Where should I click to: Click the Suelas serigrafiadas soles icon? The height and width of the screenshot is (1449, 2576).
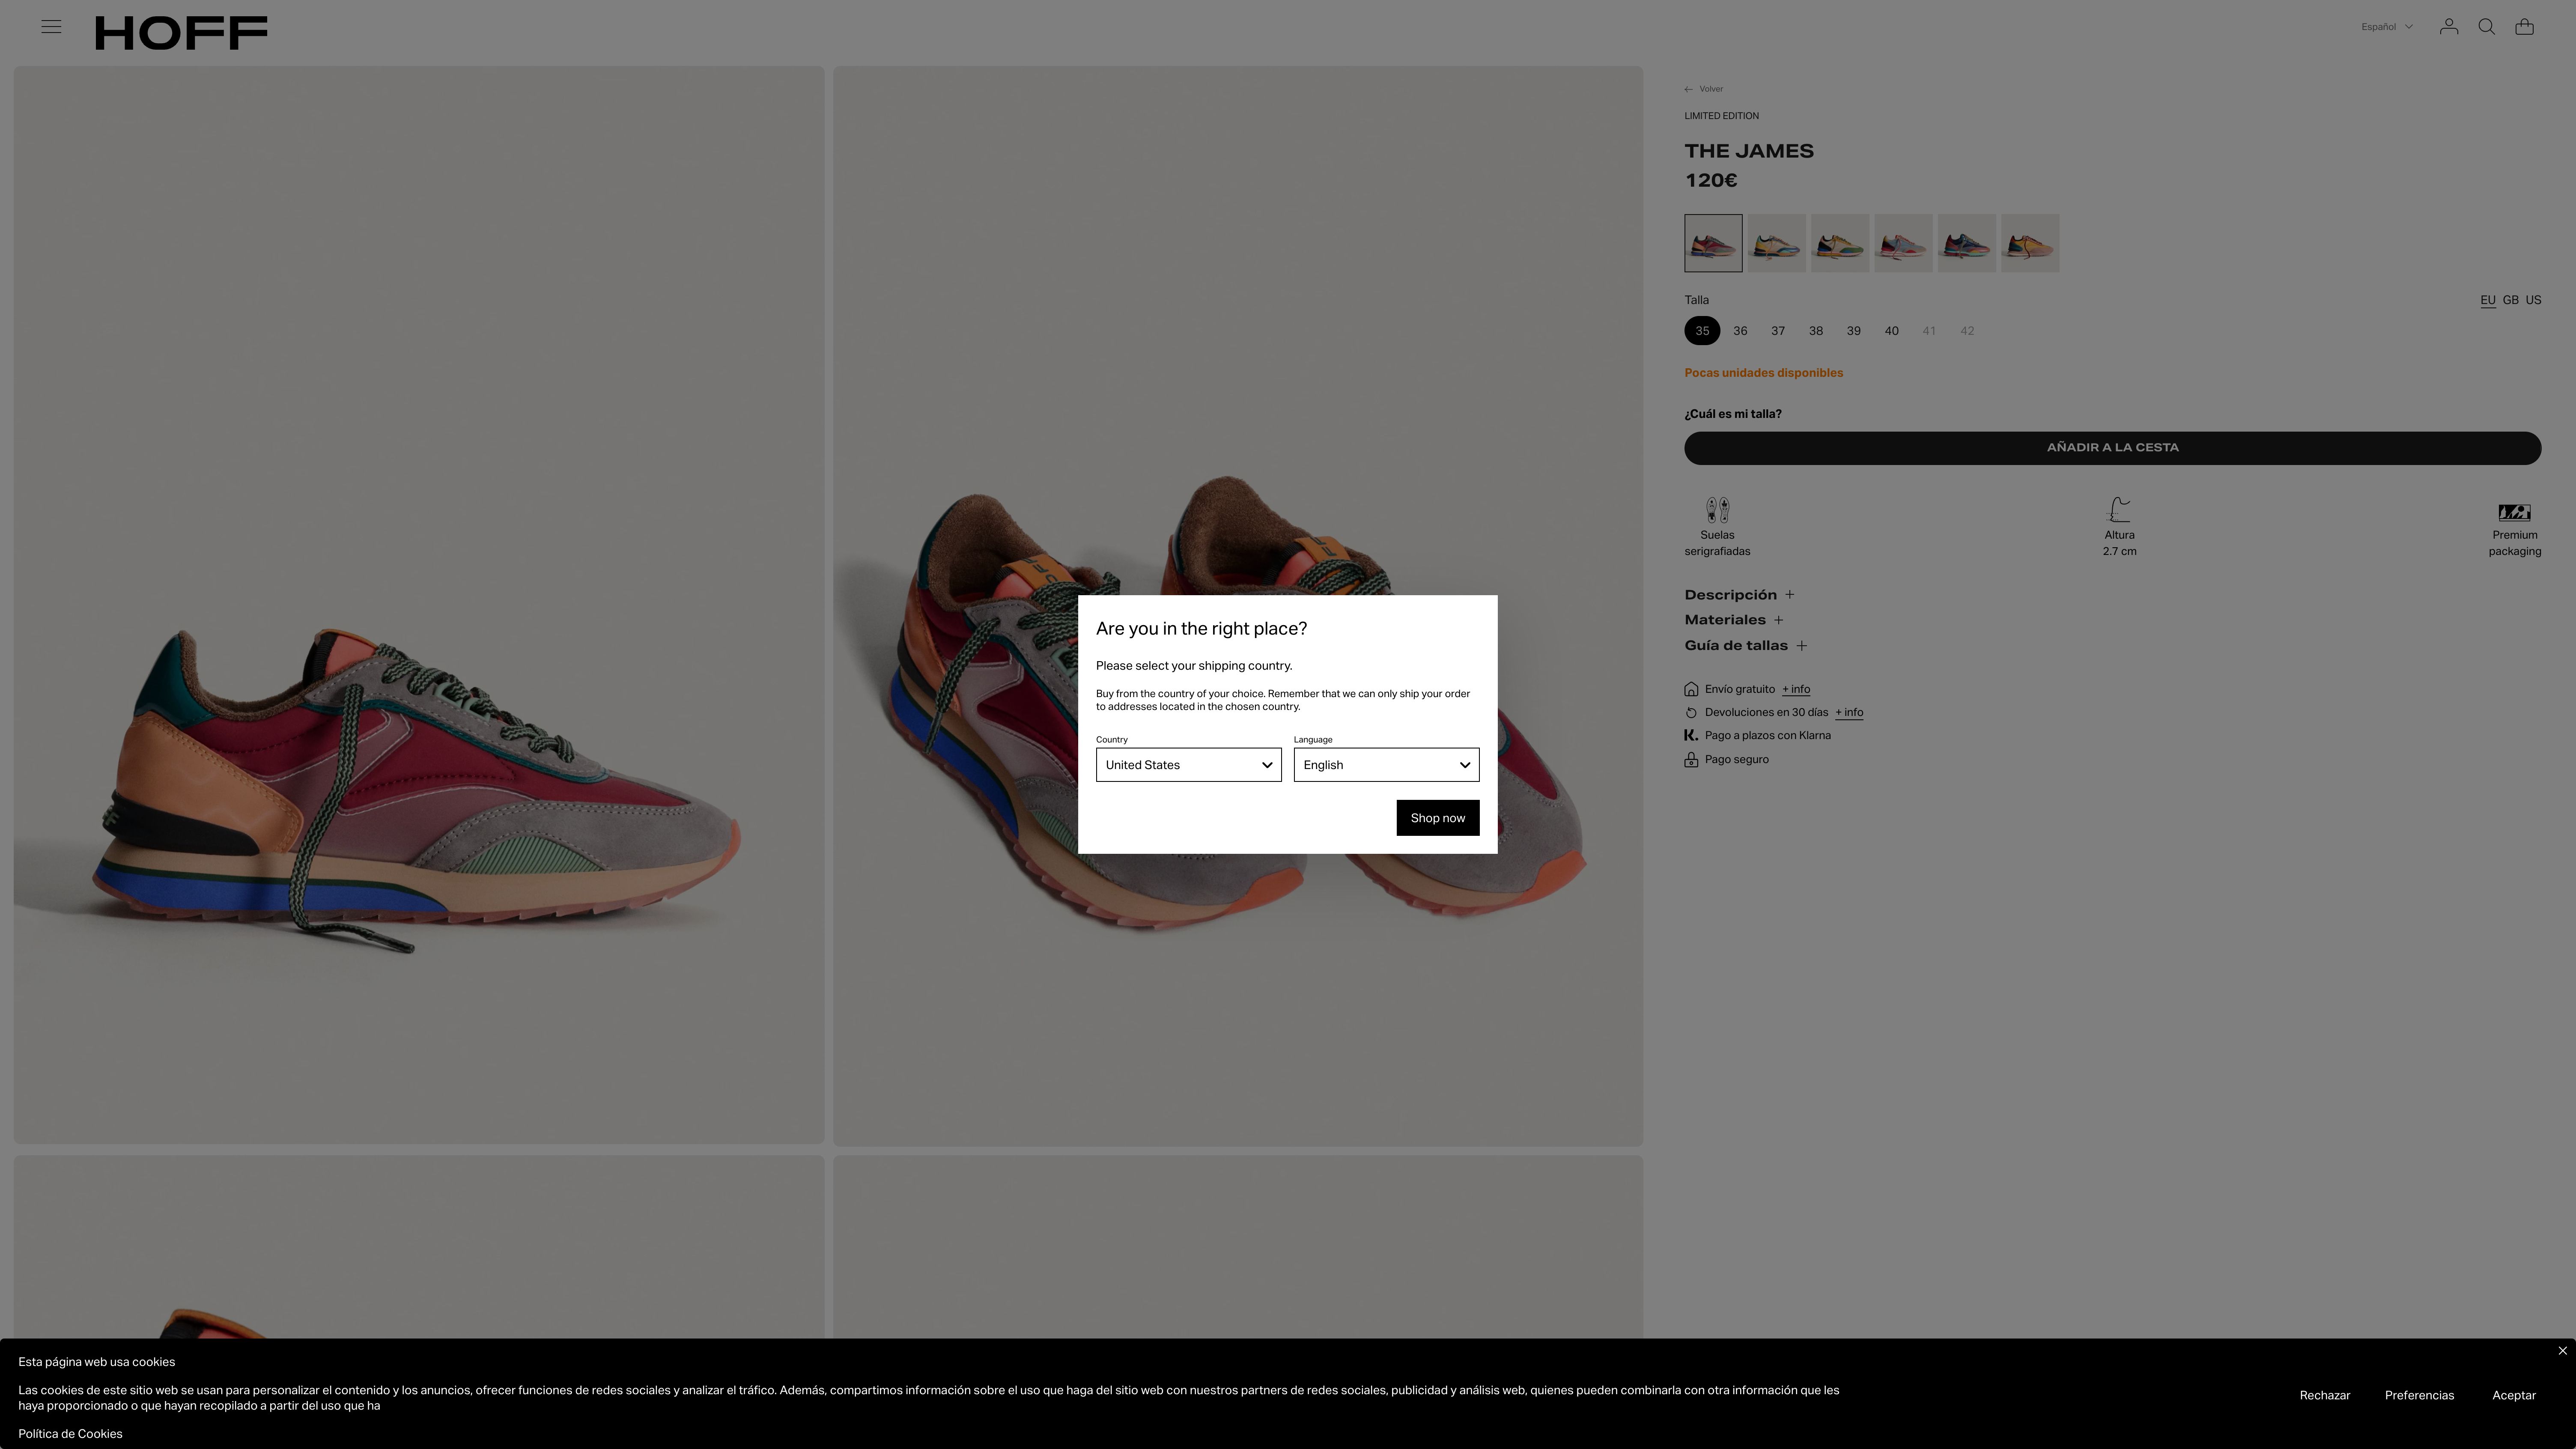[1717, 510]
